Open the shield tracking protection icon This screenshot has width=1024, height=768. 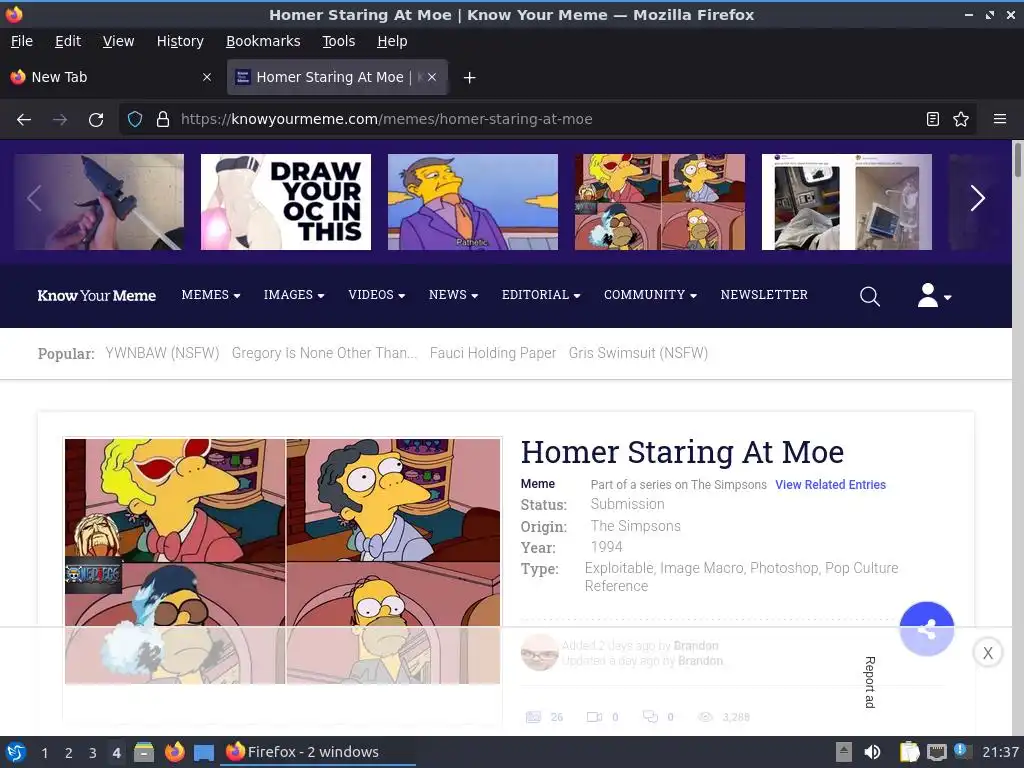pyautogui.click(x=135, y=120)
